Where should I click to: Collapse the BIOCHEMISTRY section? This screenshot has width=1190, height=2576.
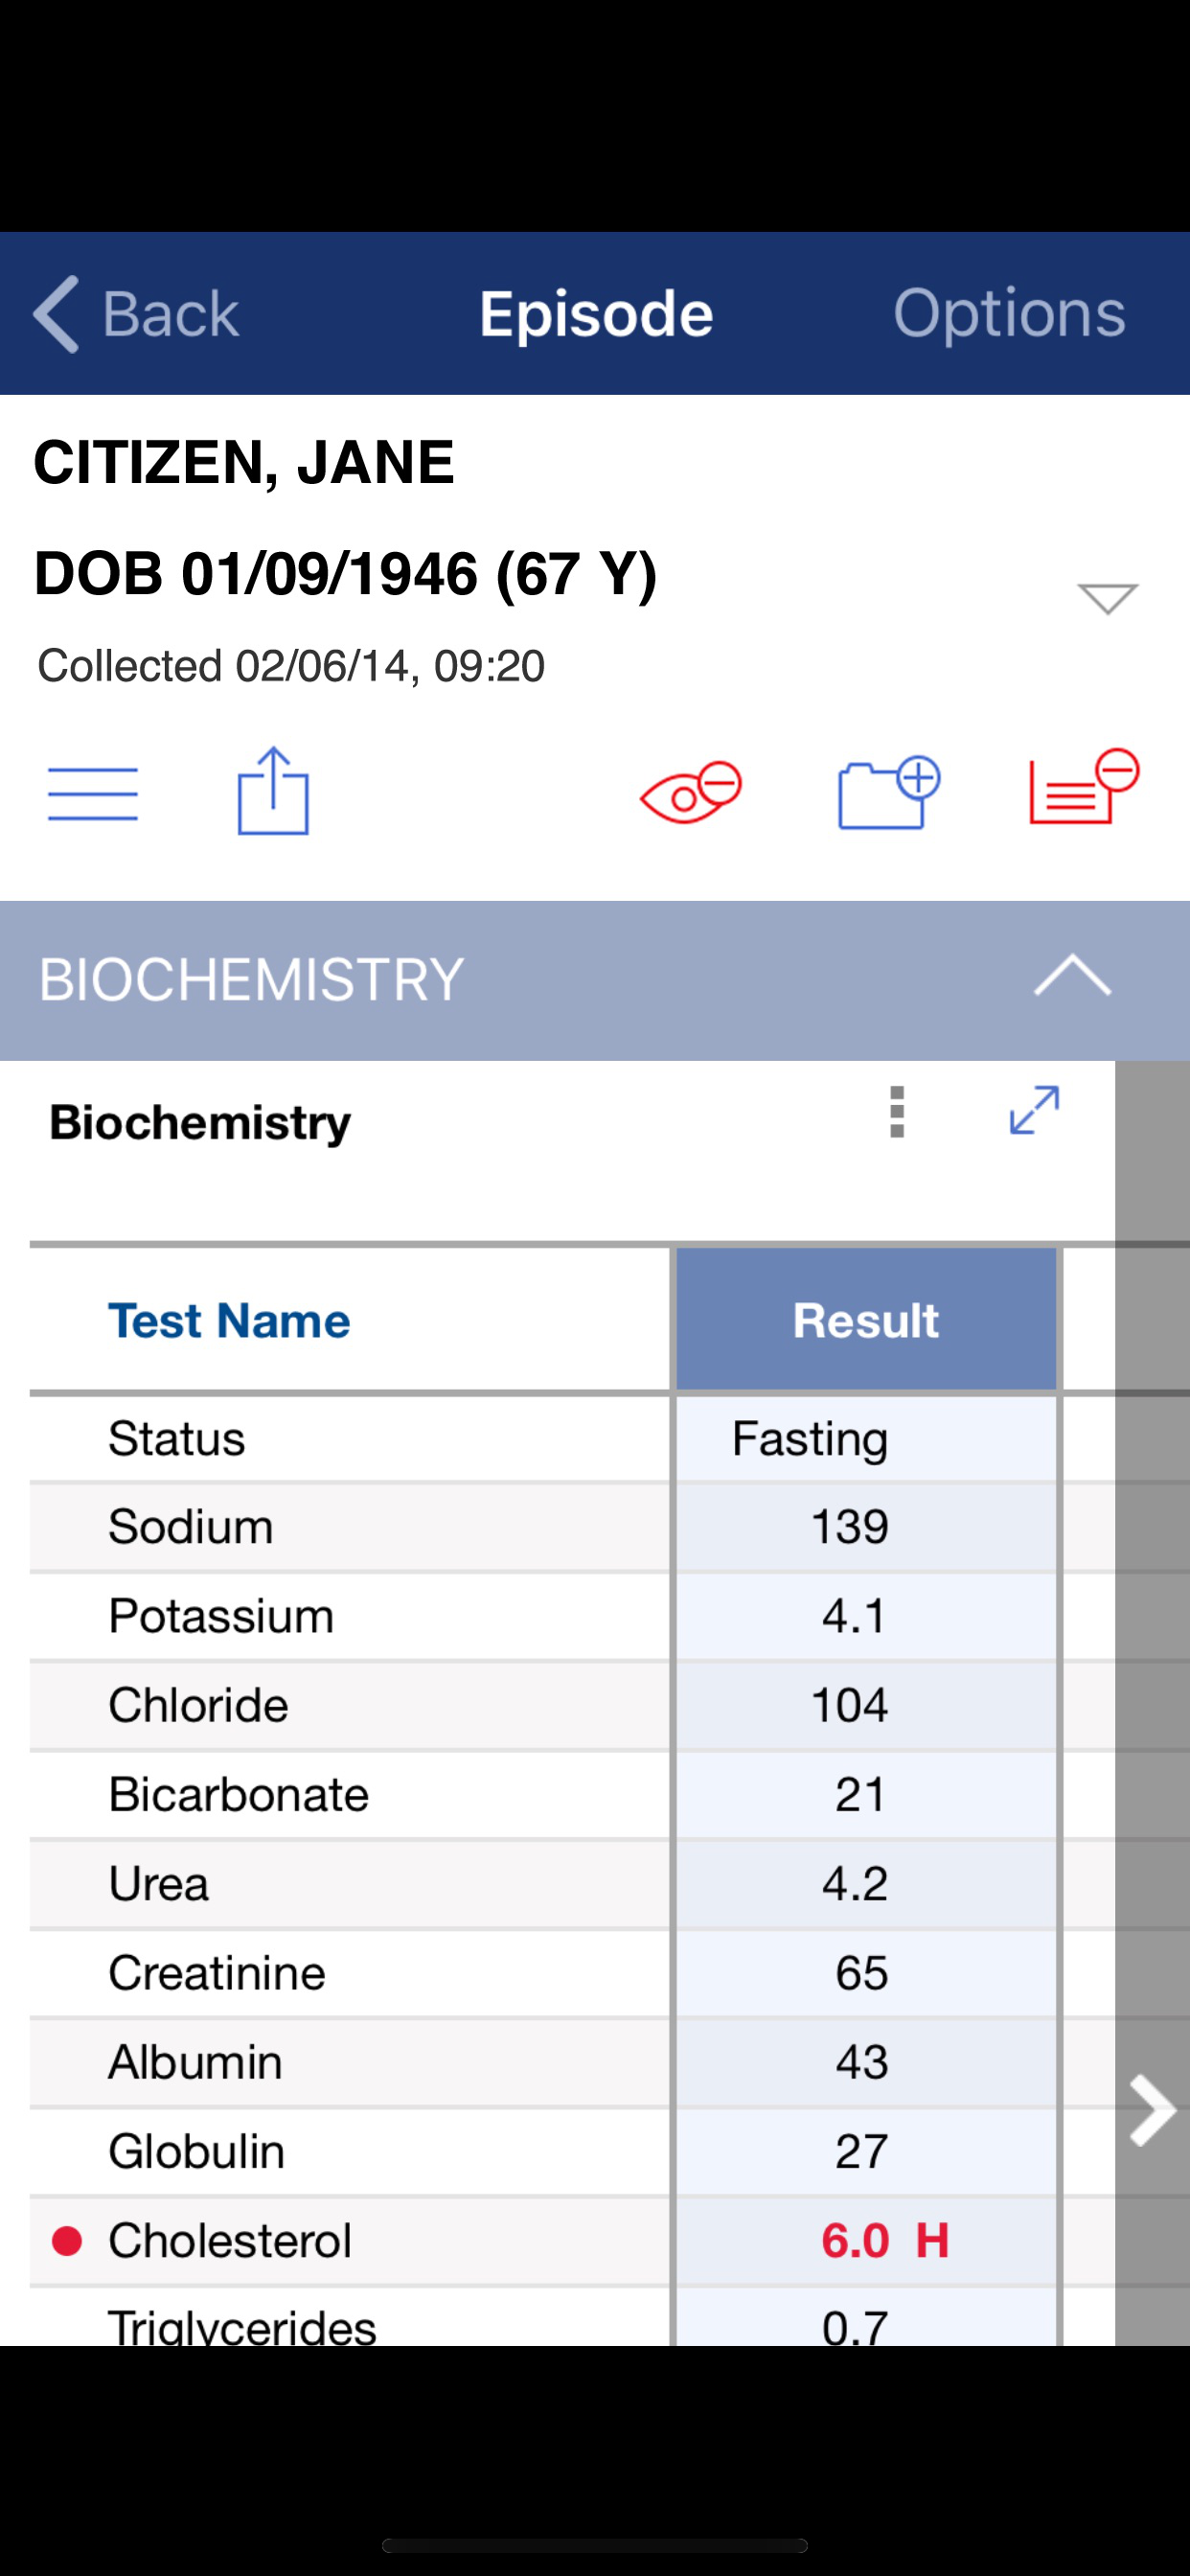[x=1072, y=976]
